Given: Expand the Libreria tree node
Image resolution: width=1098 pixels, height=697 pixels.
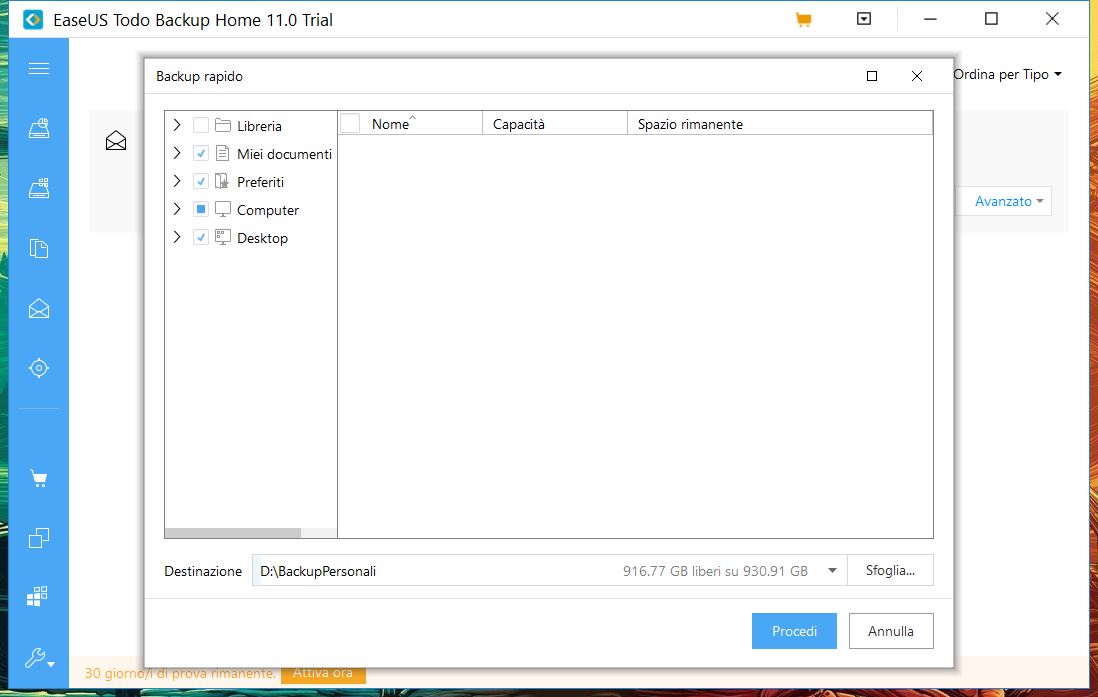Looking at the screenshot, I should tap(177, 125).
